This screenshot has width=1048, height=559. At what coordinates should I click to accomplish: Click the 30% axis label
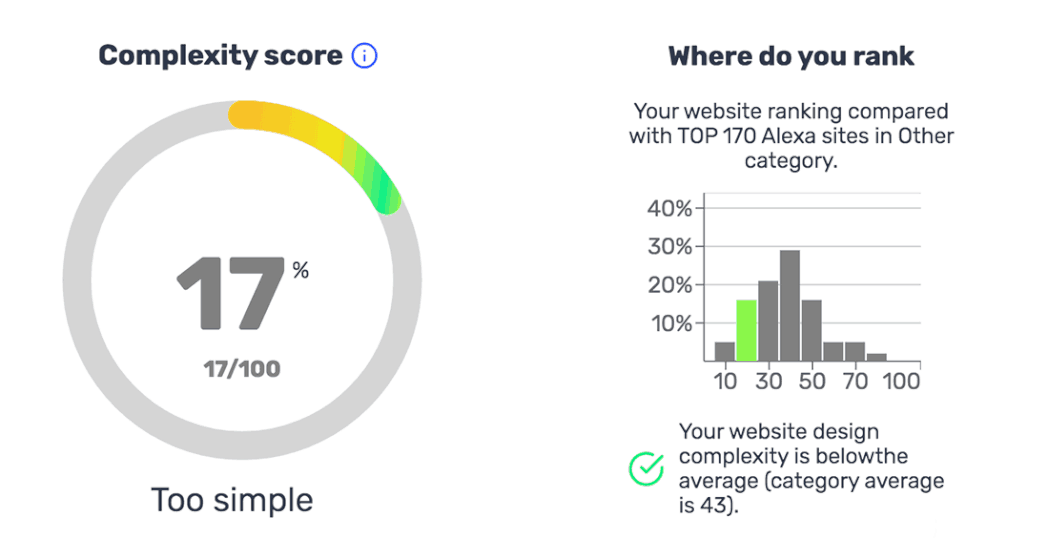[x=669, y=247]
